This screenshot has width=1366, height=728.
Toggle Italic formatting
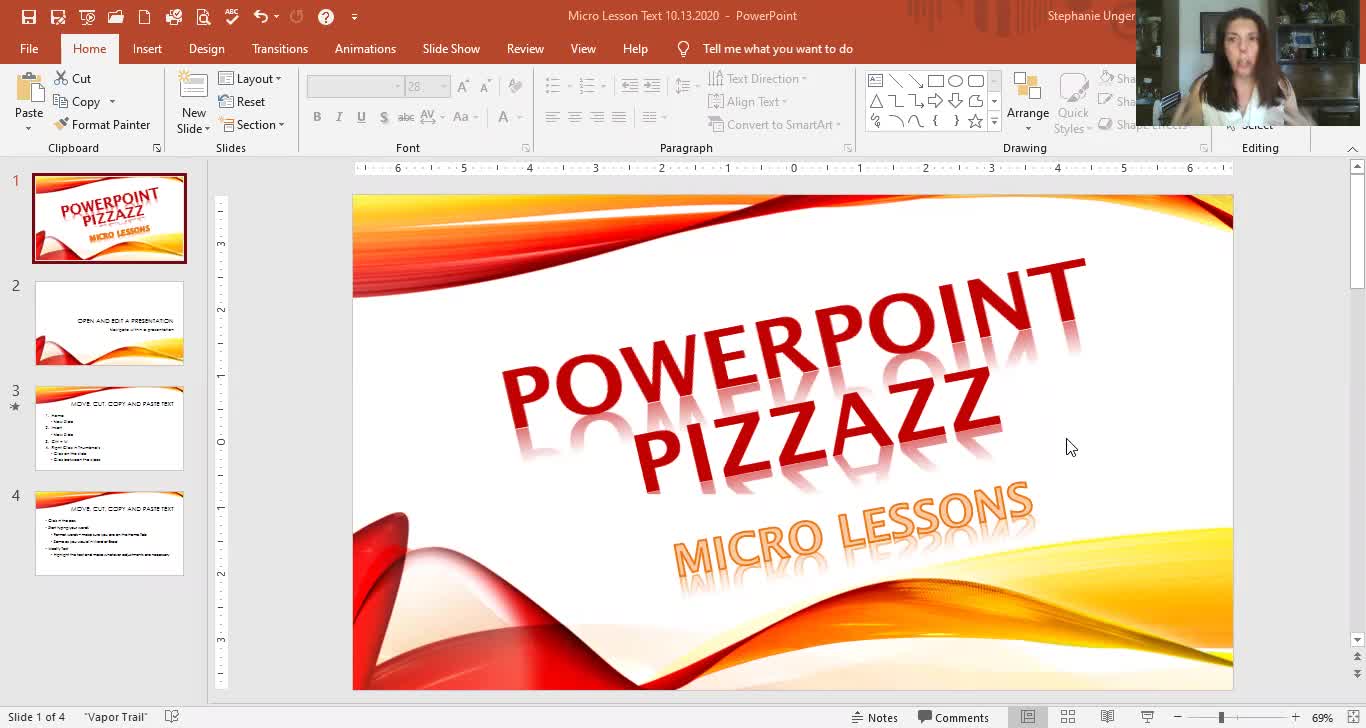(x=339, y=117)
